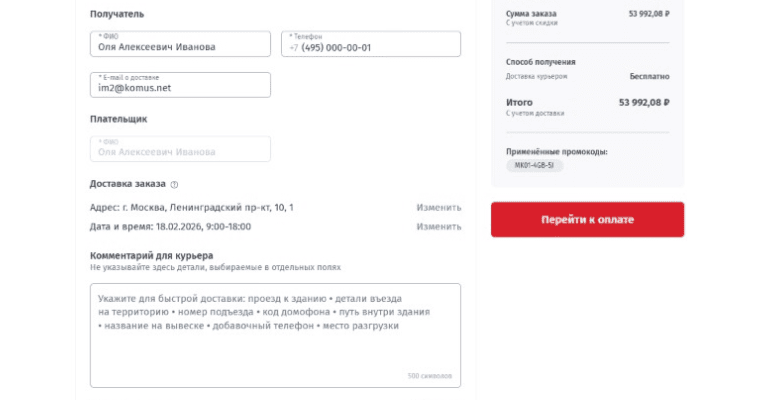The image size is (772, 400).
Task: Select the "E-mail о доставке" field
Action: point(180,85)
